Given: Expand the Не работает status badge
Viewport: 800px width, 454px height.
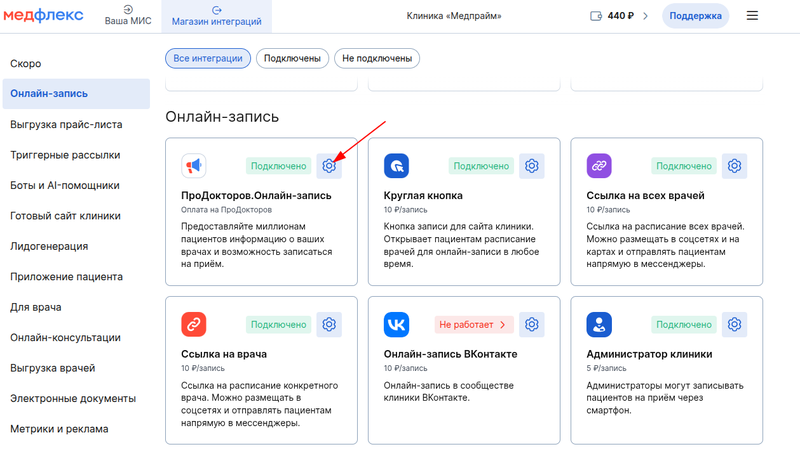Looking at the screenshot, I should 474,324.
